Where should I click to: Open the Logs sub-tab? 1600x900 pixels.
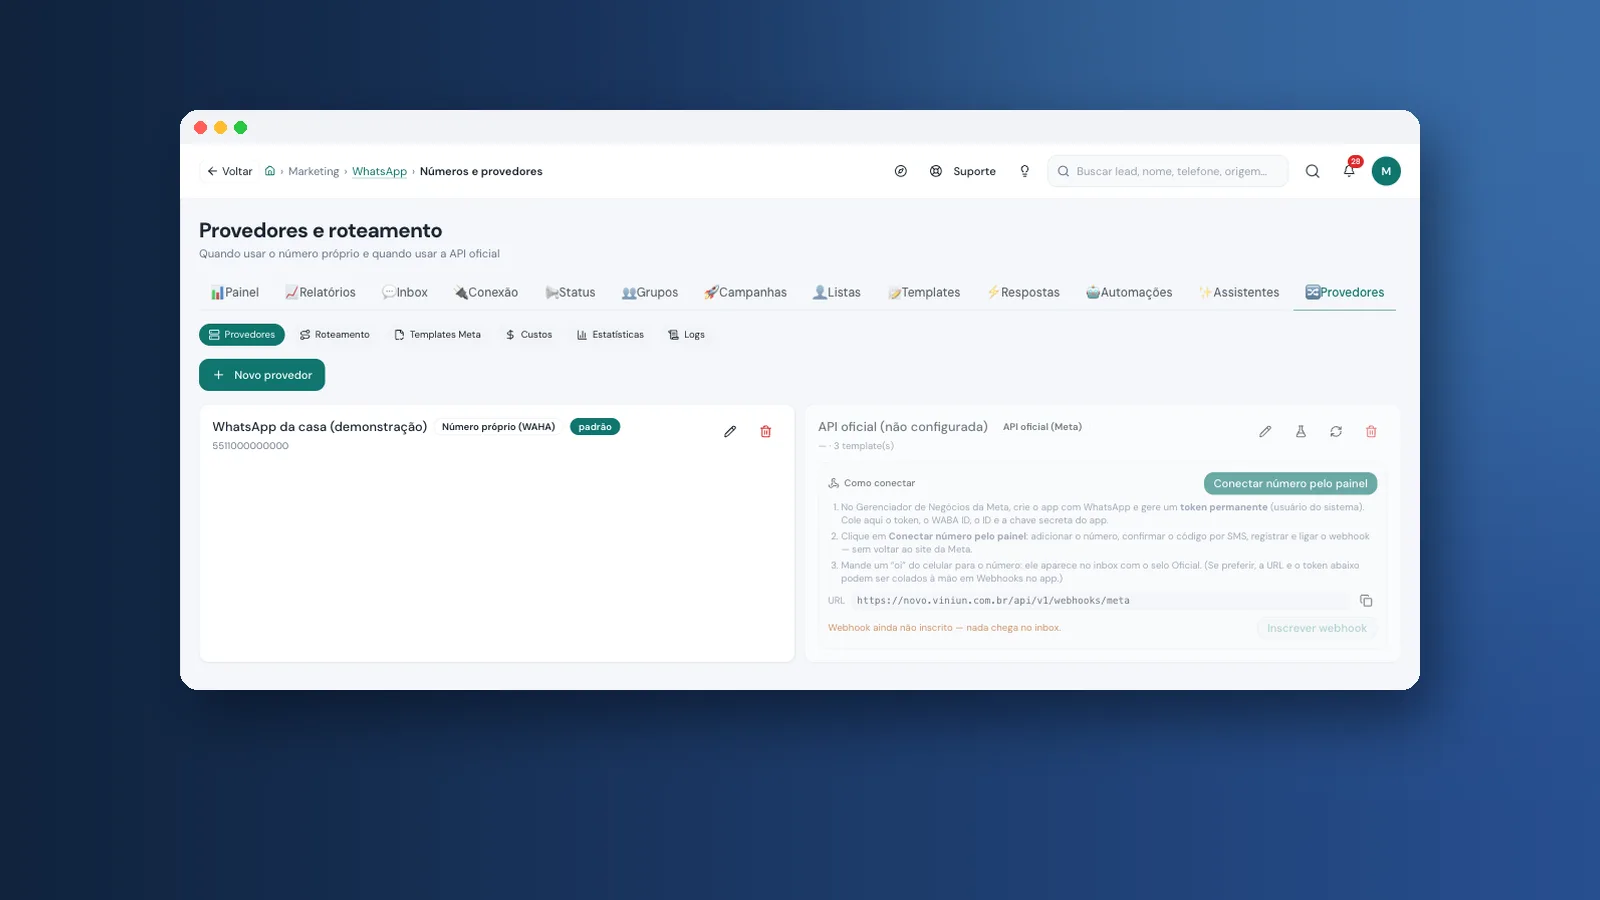point(686,335)
